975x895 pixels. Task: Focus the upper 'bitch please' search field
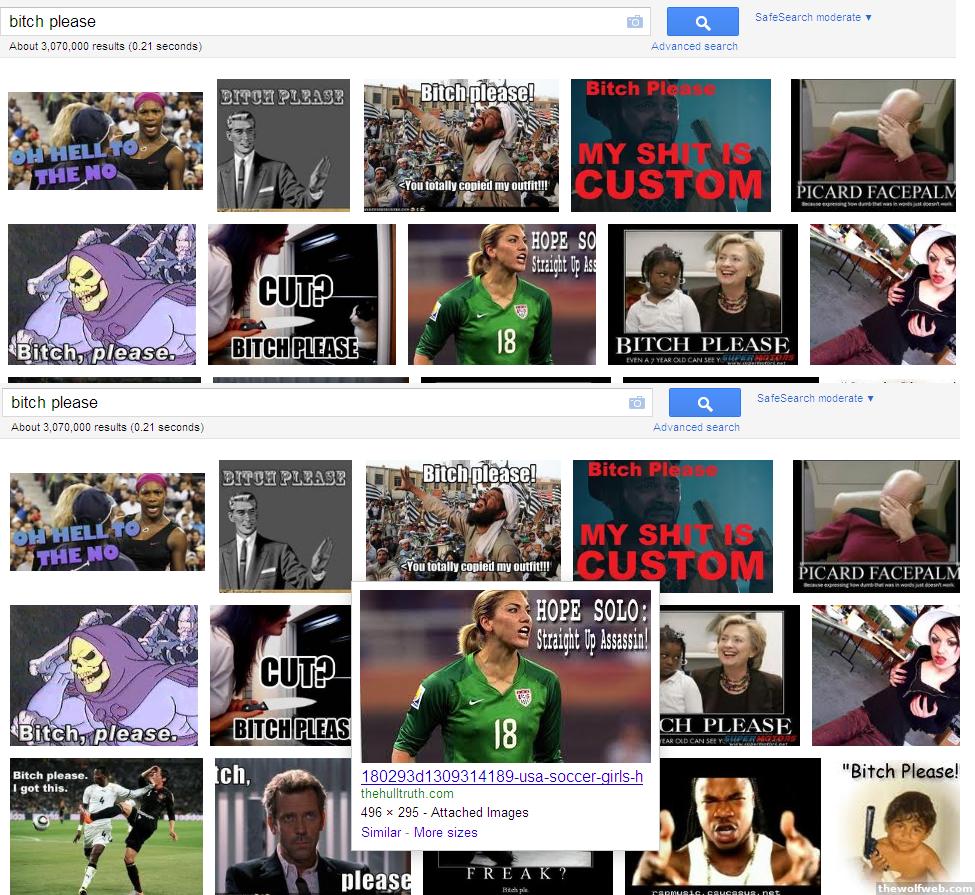point(310,21)
